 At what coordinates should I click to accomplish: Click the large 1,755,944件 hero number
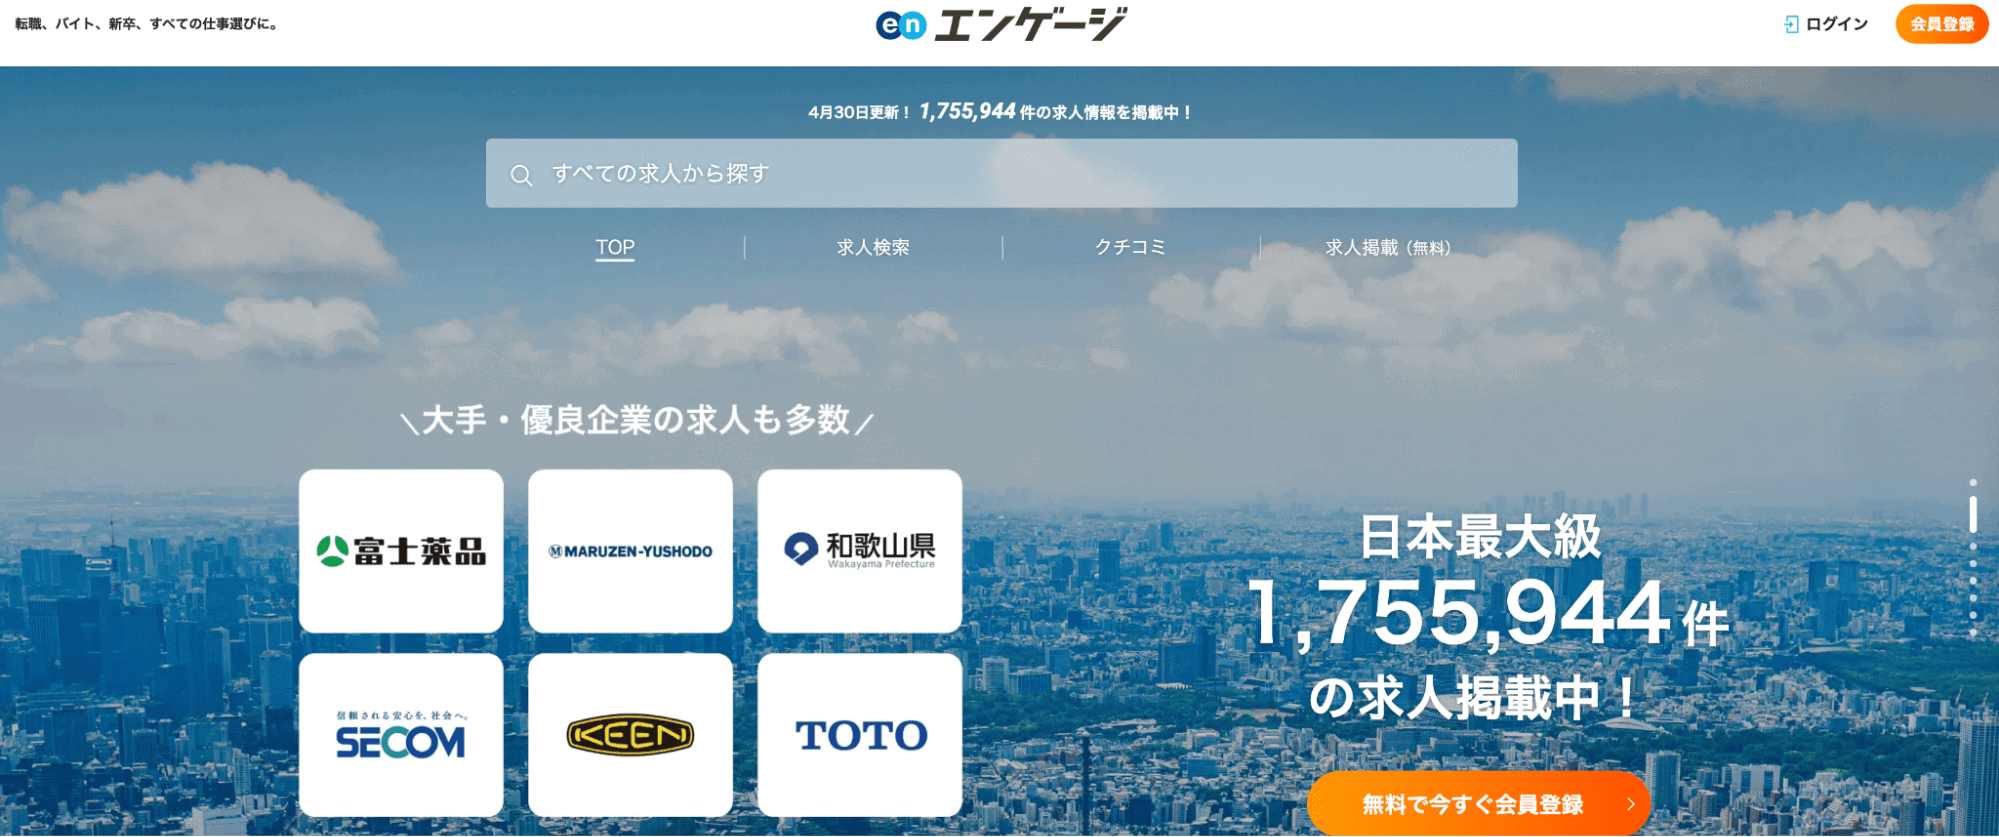(1488, 613)
